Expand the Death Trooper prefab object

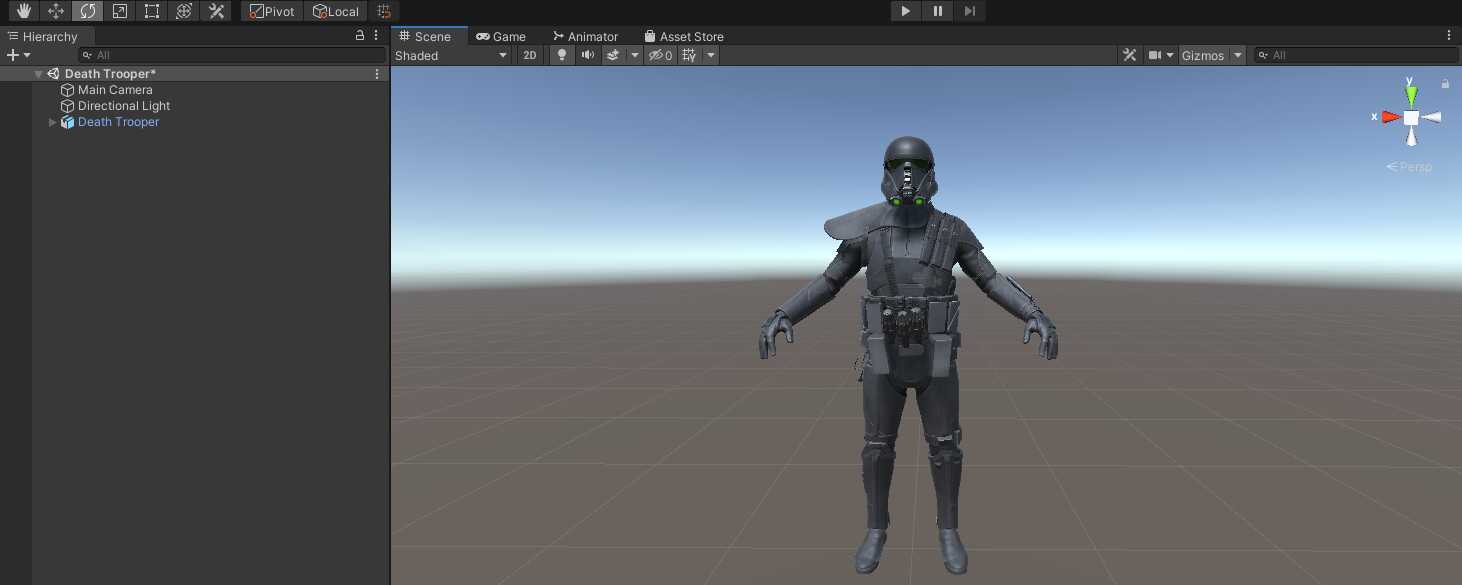[x=53, y=122]
